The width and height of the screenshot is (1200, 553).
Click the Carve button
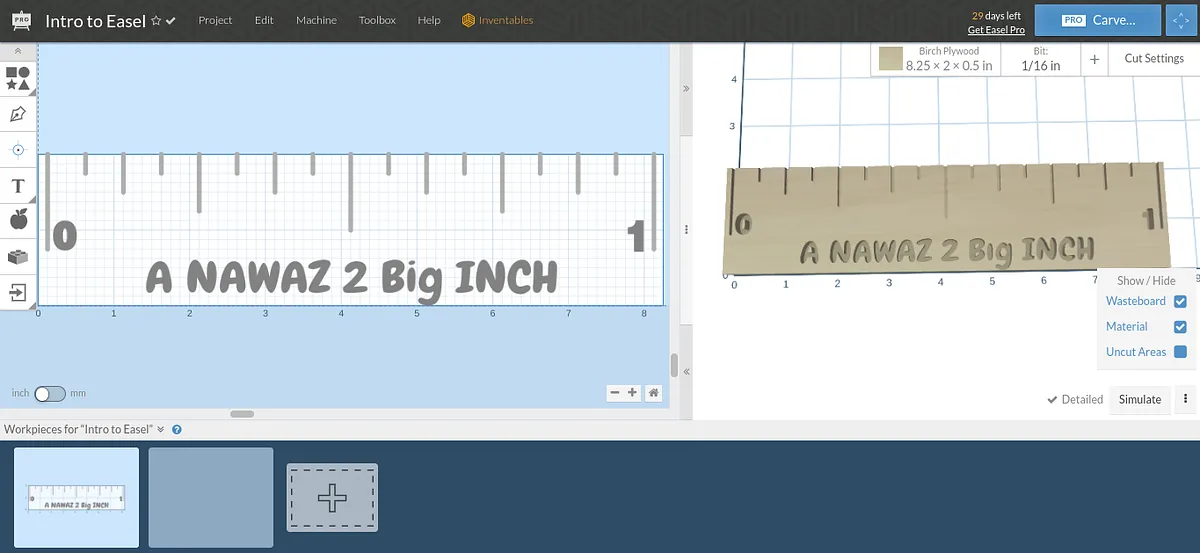pyautogui.click(x=1099, y=19)
